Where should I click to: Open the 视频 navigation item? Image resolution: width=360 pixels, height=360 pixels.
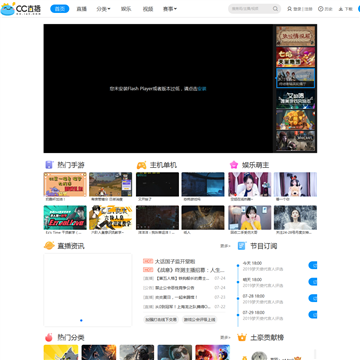(148, 9)
